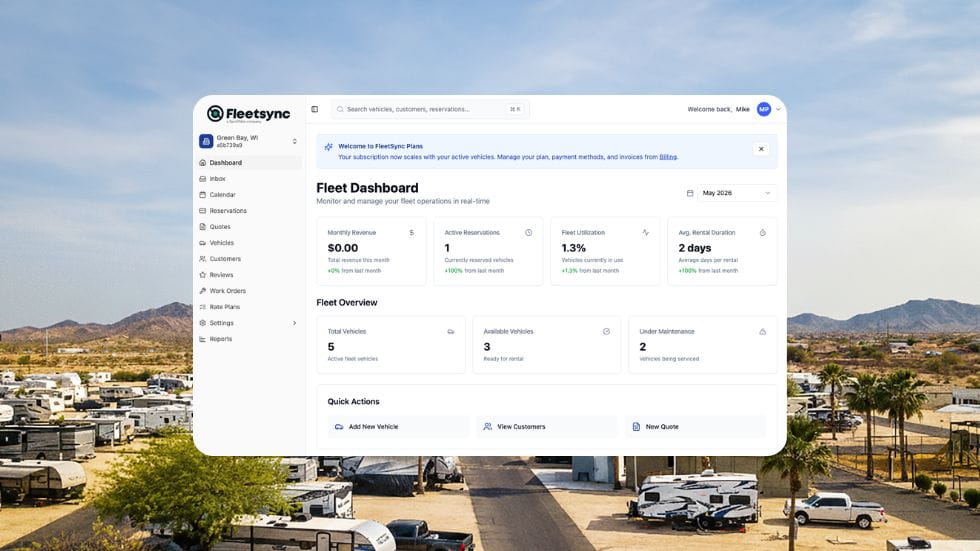Click the search magnifier icon
Viewport: 980px width, 551px height.
(x=340, y=109)
